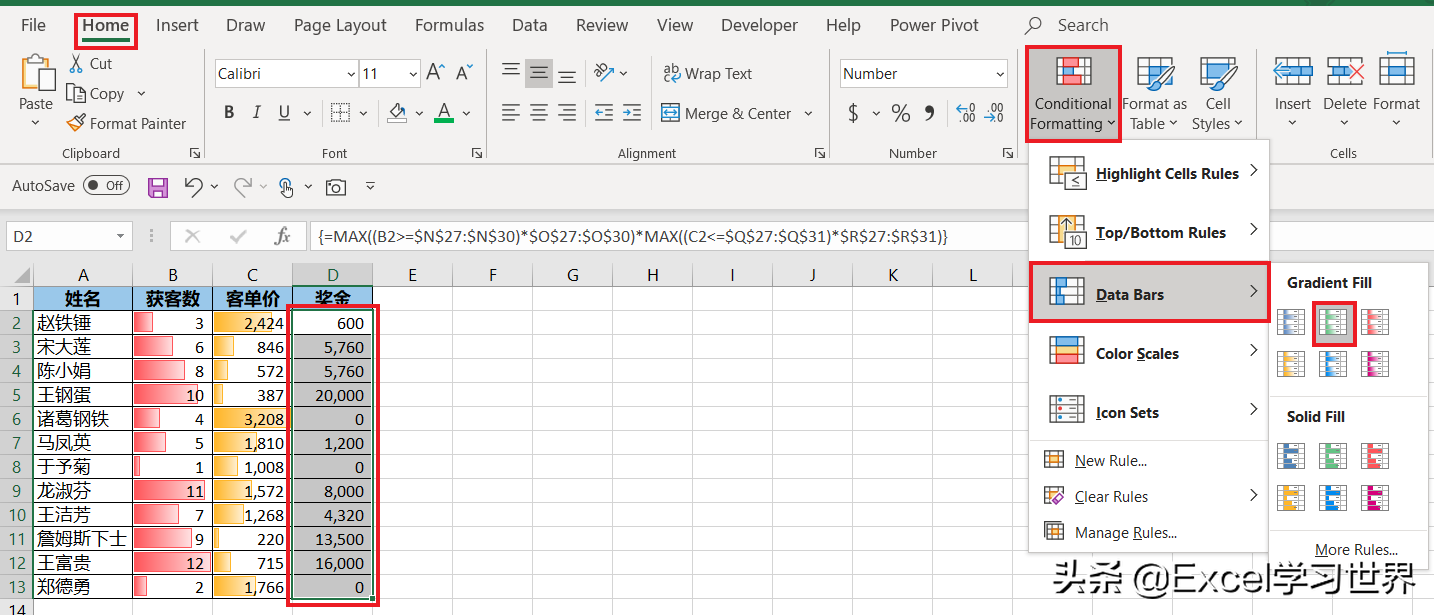Screen dimensions: 1434x615
Task: Align text to top
Action: click(511, 73)
